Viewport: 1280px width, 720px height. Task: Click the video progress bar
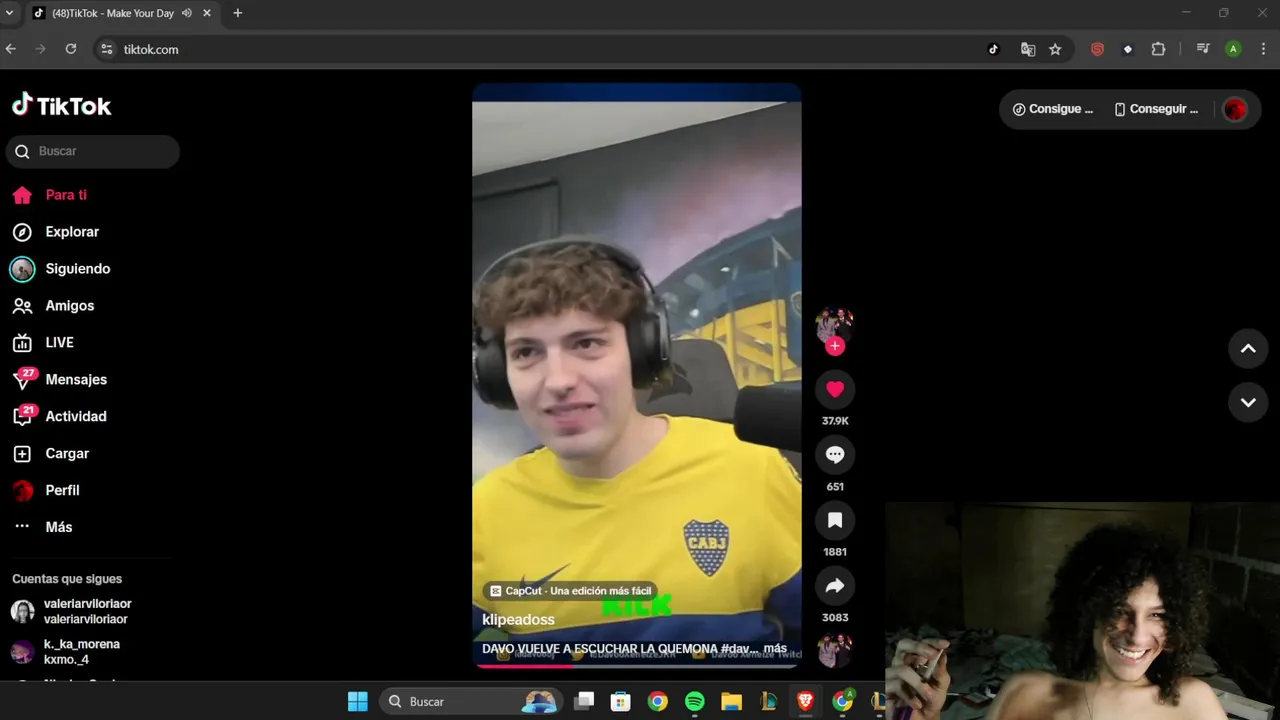click(636, 665)
